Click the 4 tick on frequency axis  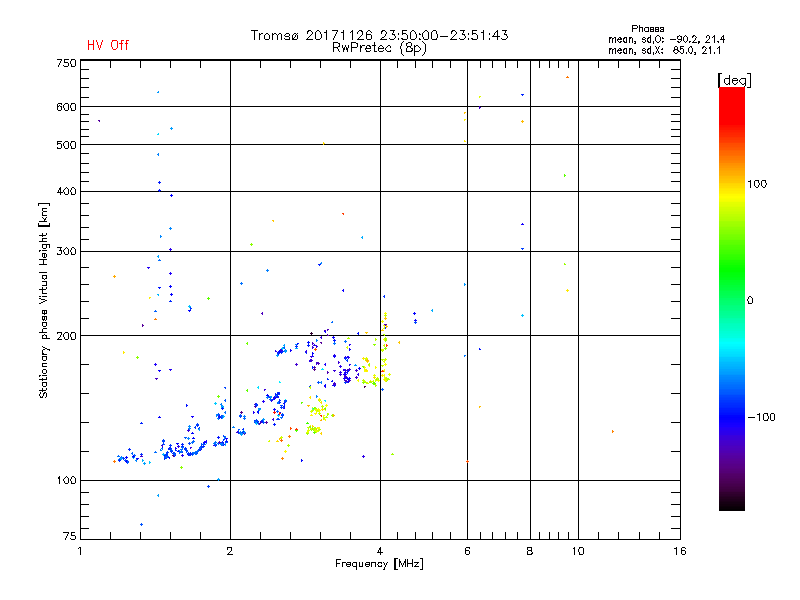(x=380, y=551)
